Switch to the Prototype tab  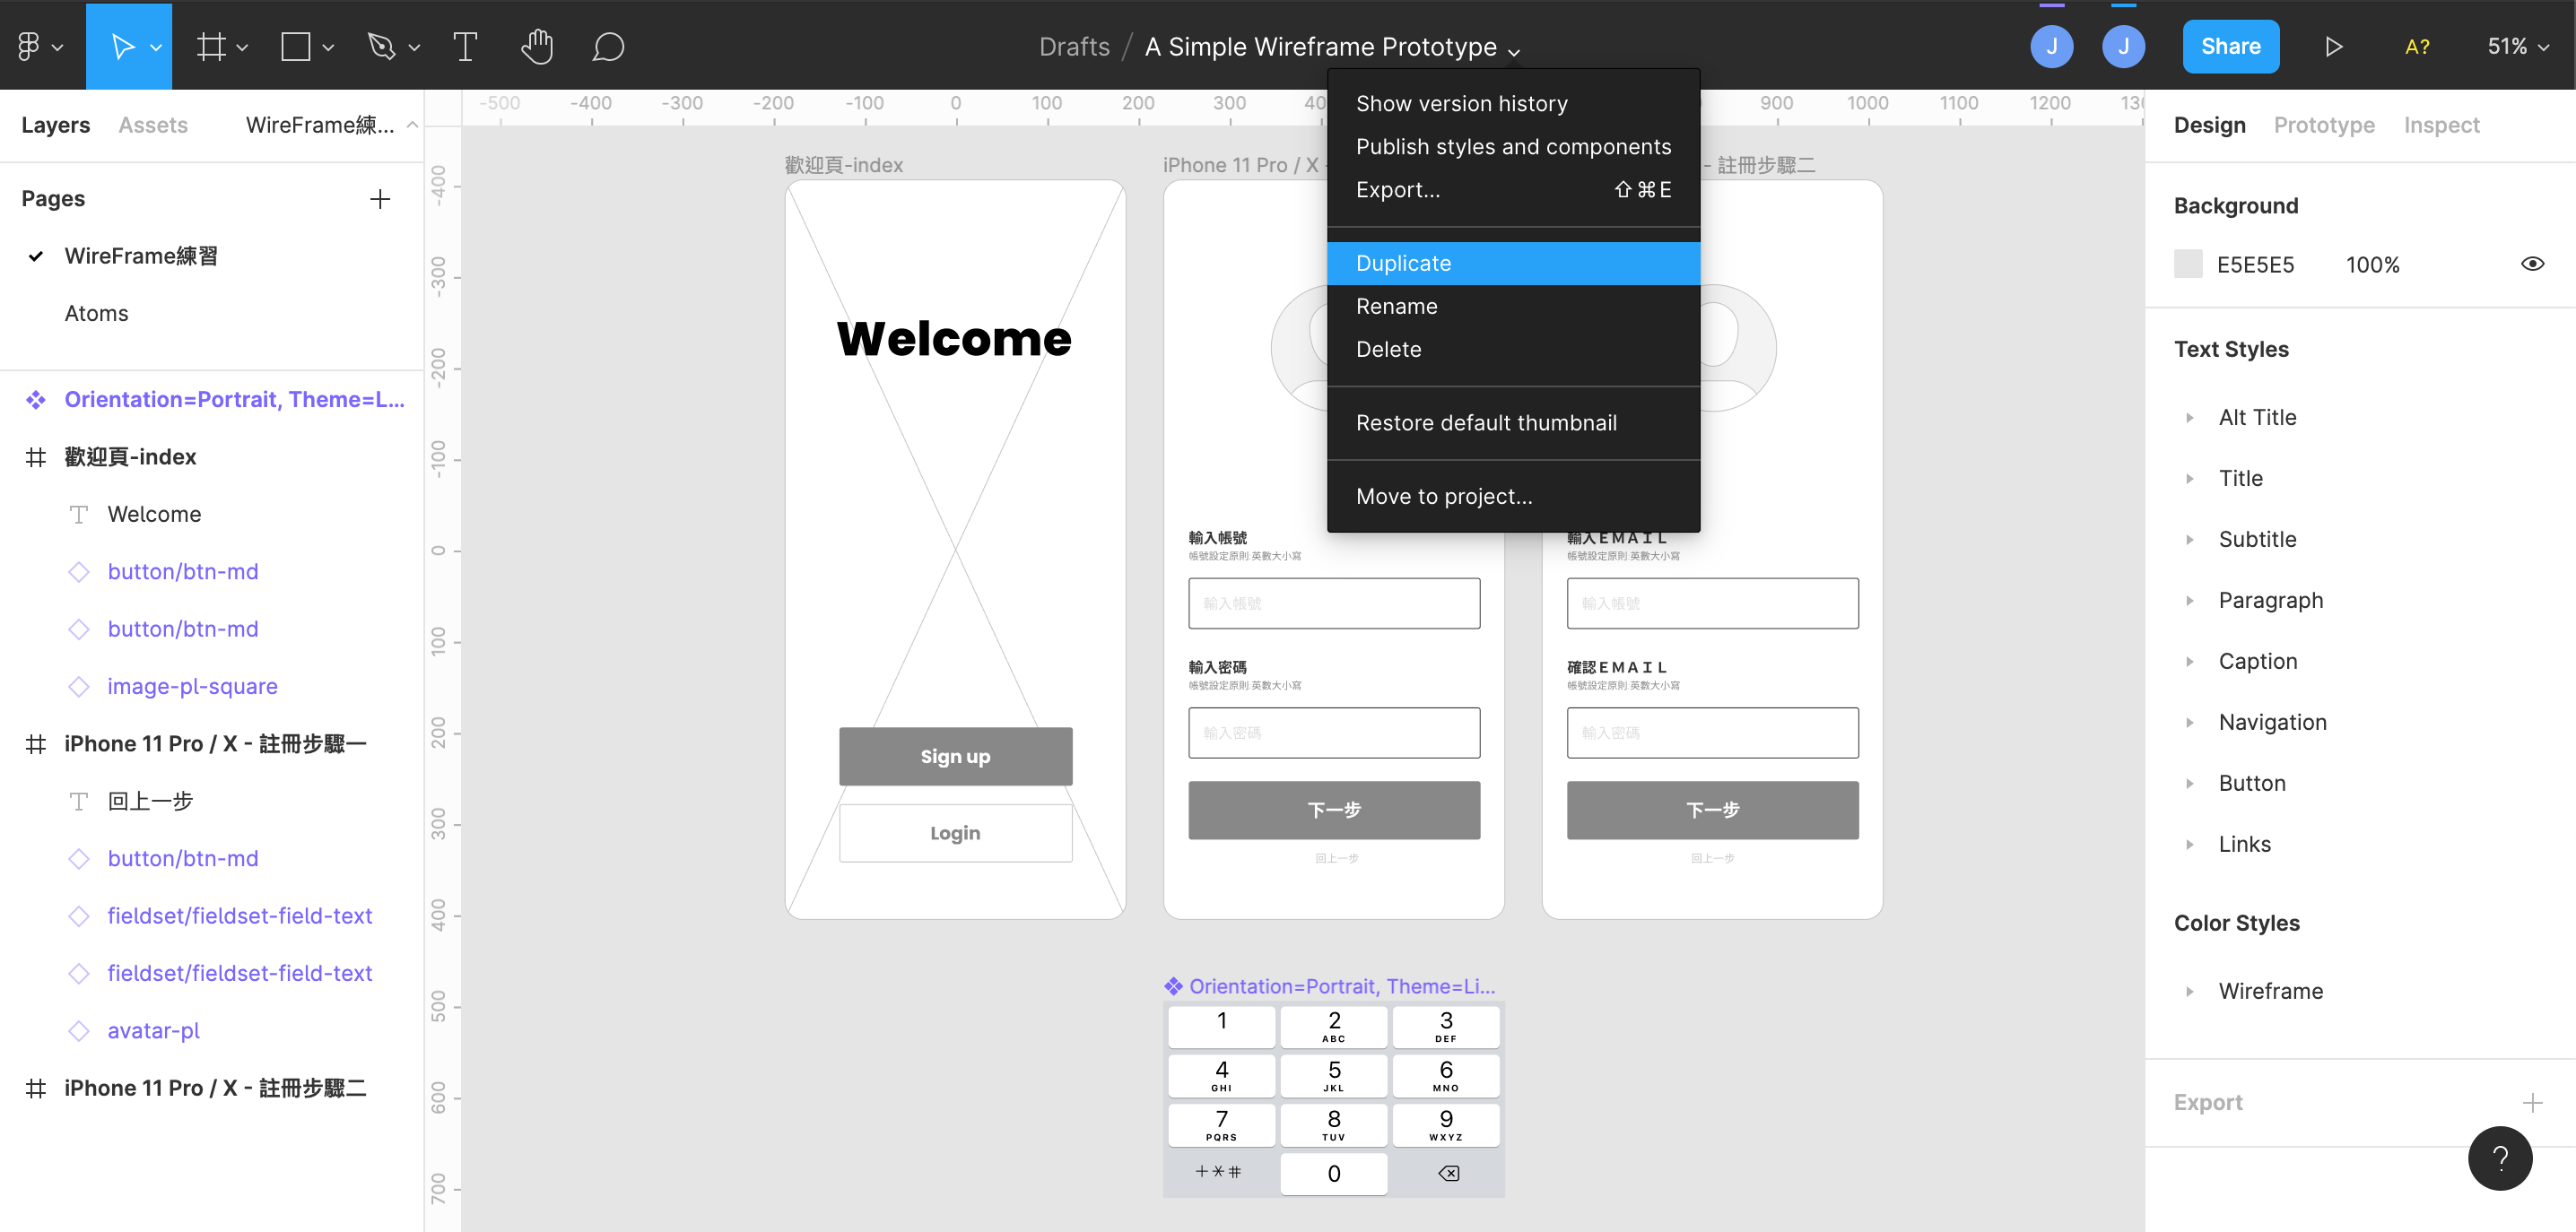[x=2323, y=125]
